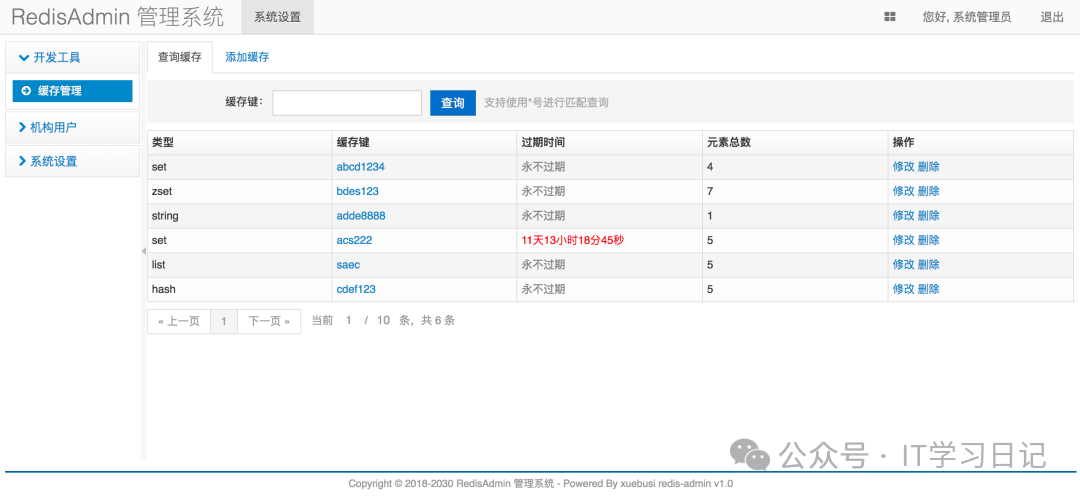This screenshot has width=1080, height=498.
Task: Open the 系统设置 top menu tab
Action: [277, 17]
